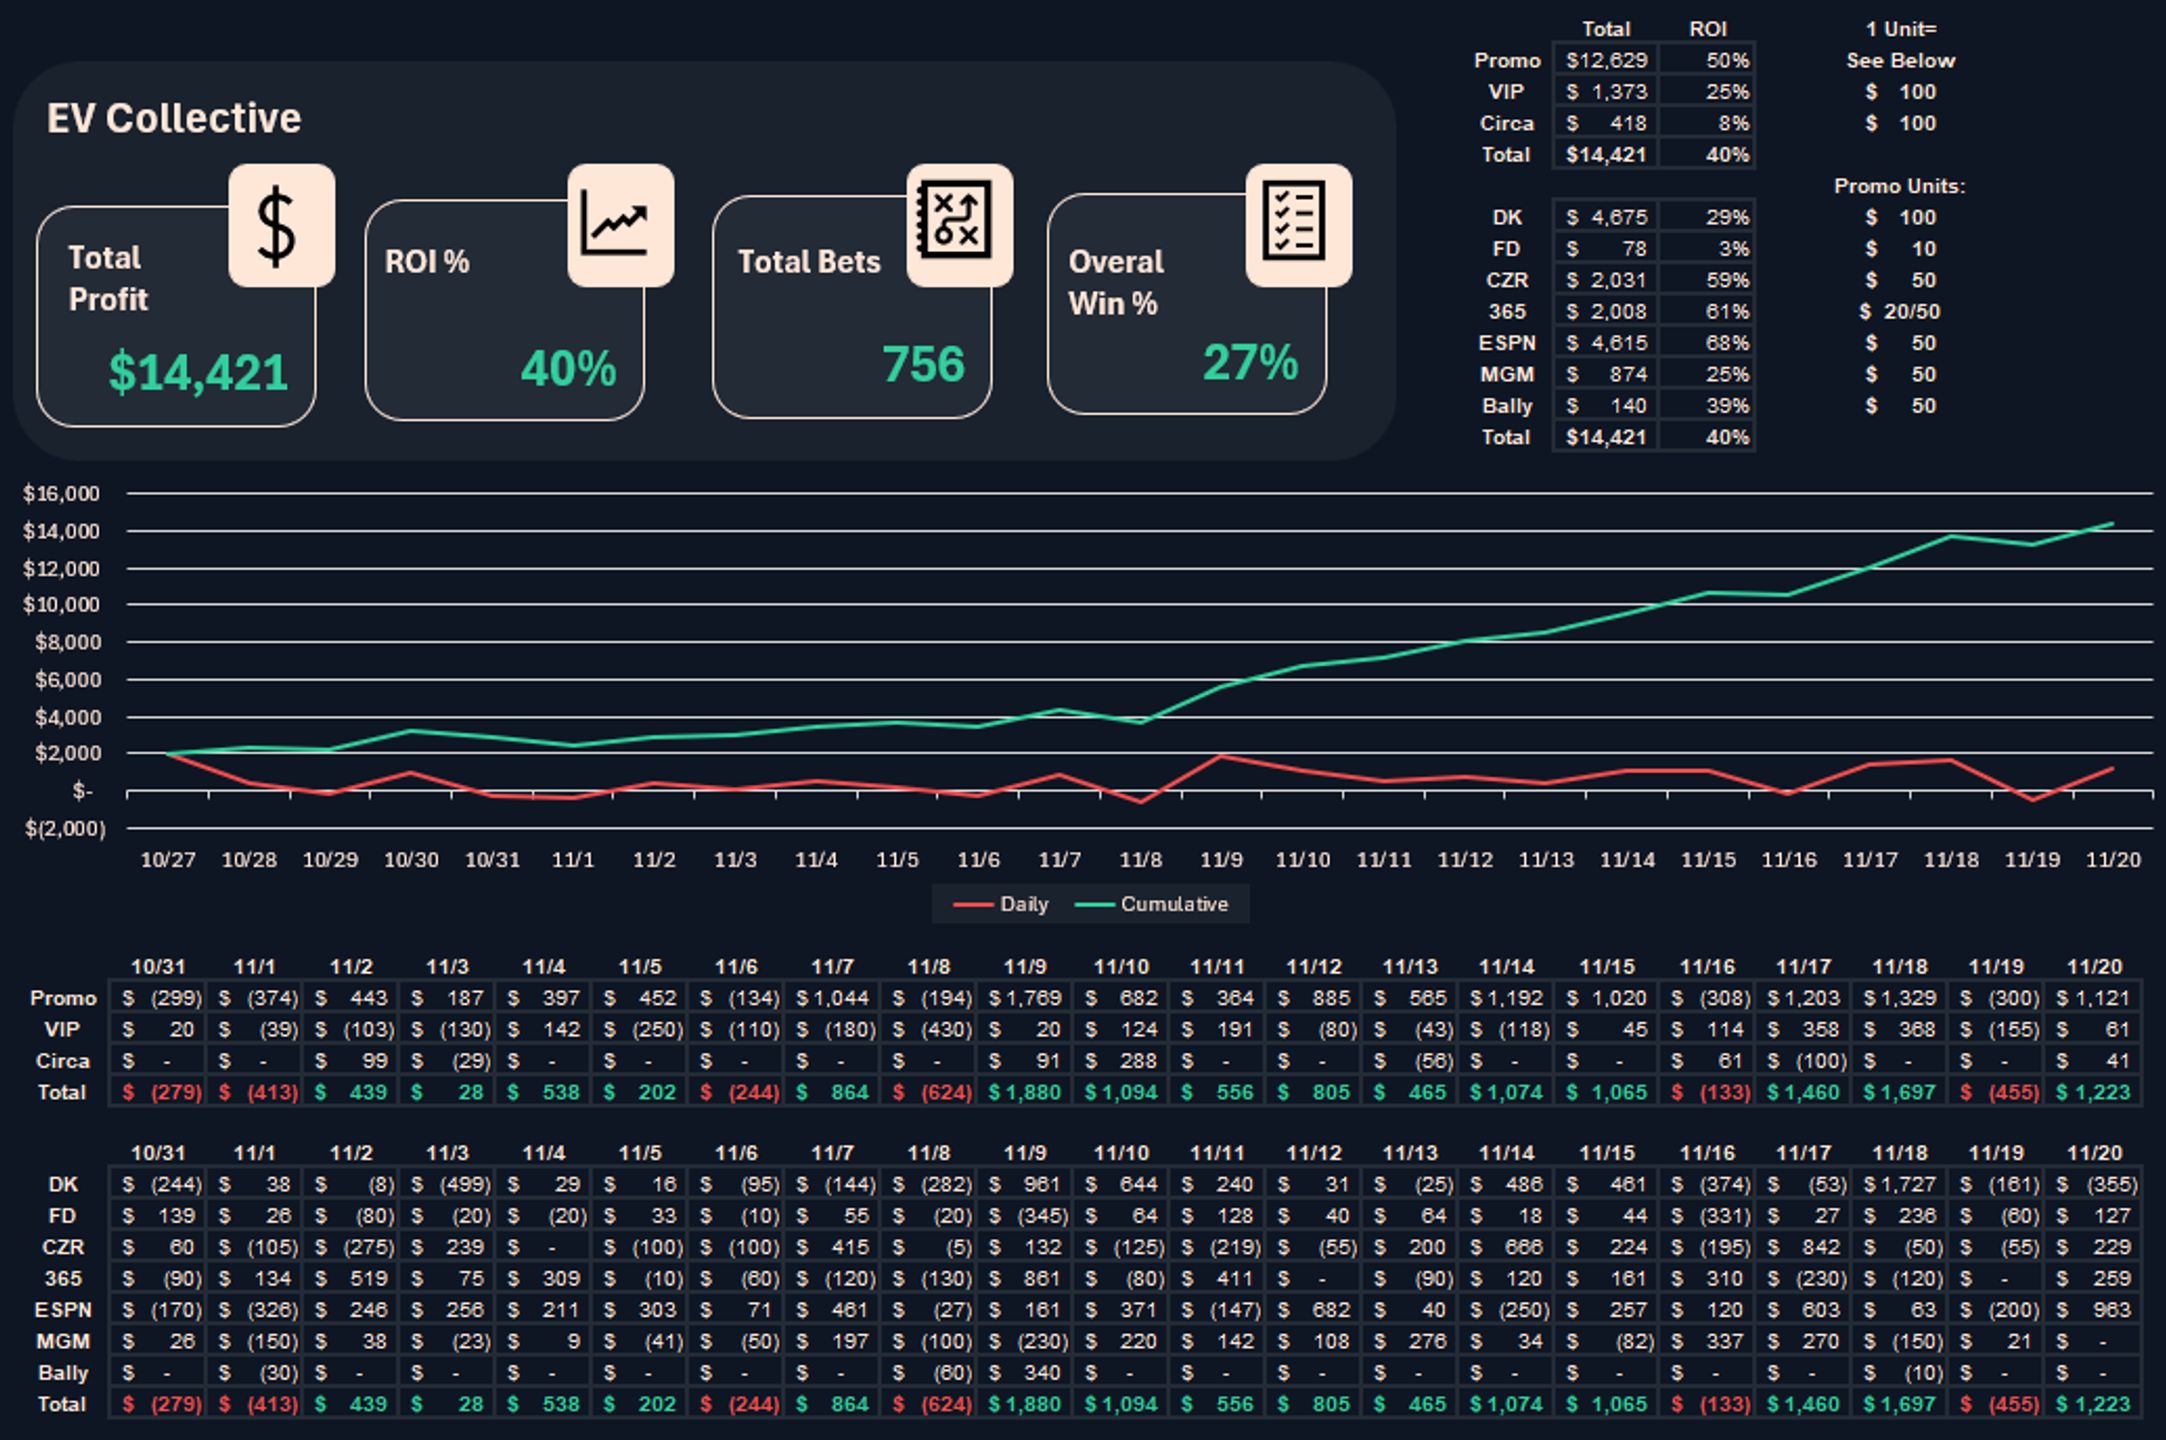Image resolution: width=2166 pixels, height=1440 pixels.
Task: Select the ESPN ROI 68% cell
Action: coord(1708,343)
